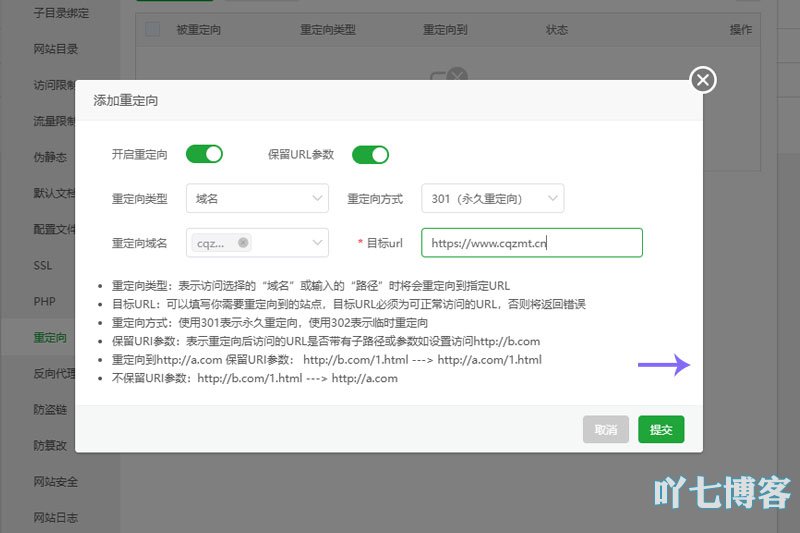Click the 添加重定向 dialog title

126,100
